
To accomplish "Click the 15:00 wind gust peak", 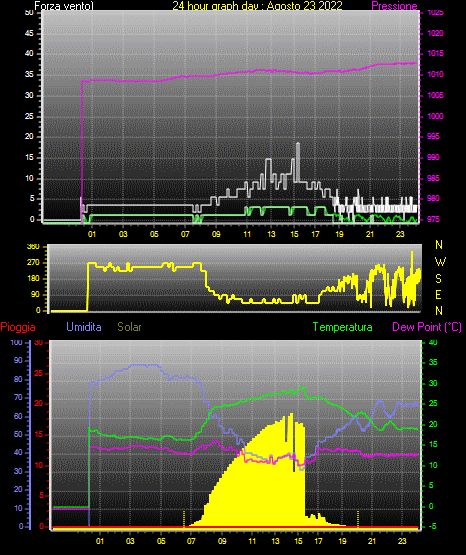I will click(x=298, y=143).
